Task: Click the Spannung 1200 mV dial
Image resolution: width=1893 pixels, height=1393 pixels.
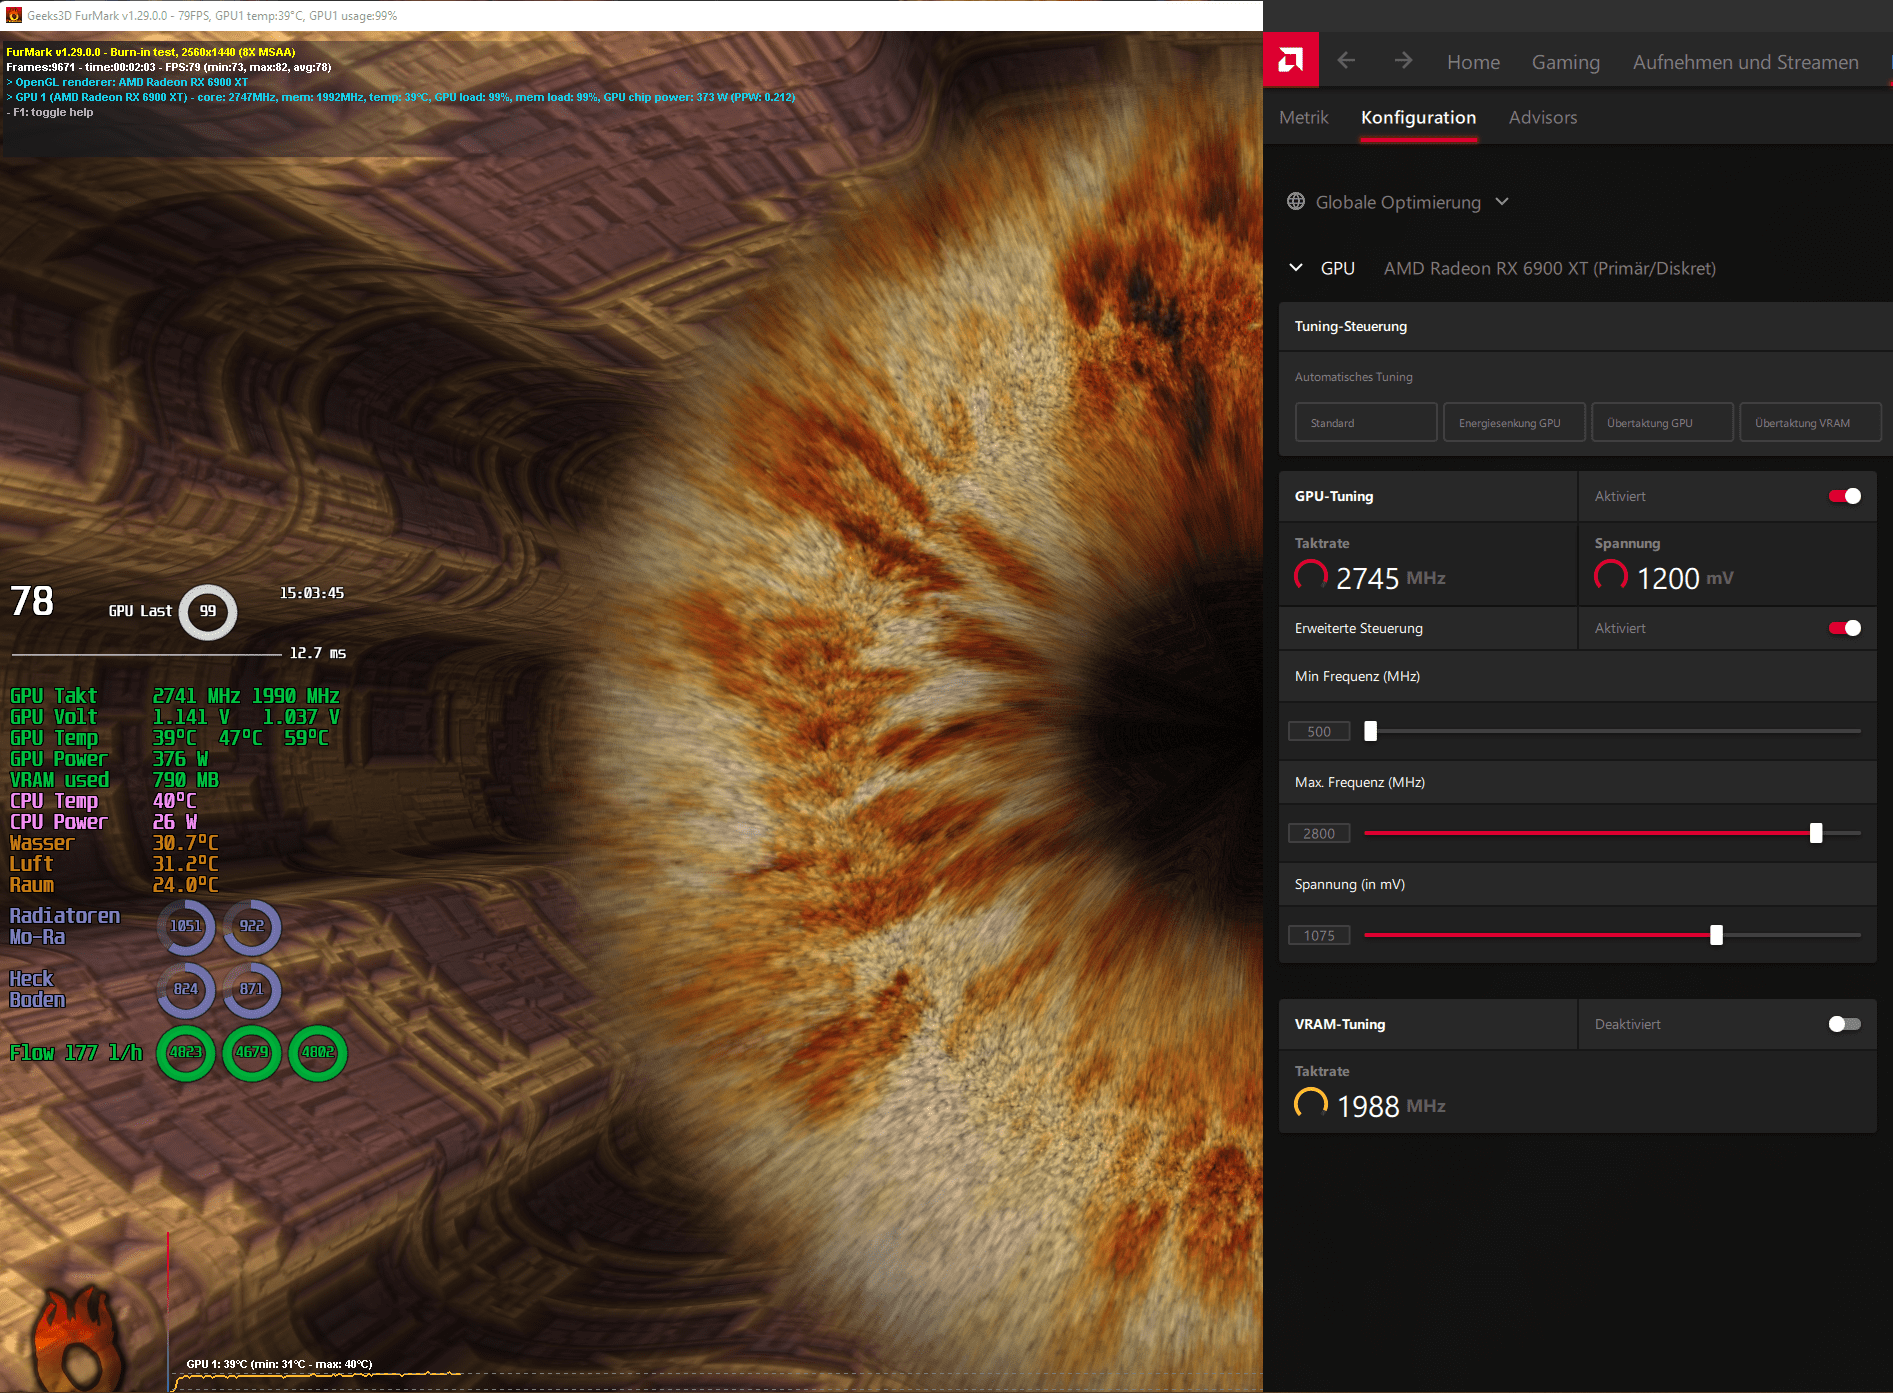Action: coord(1611,577)
